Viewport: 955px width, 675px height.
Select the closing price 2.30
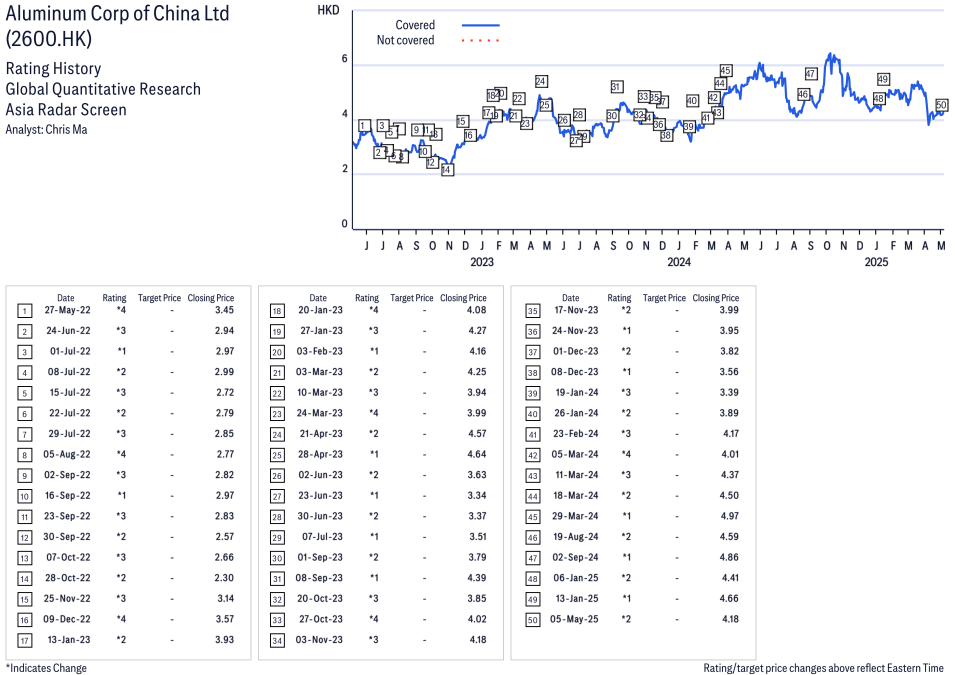[x=225, y=578]
